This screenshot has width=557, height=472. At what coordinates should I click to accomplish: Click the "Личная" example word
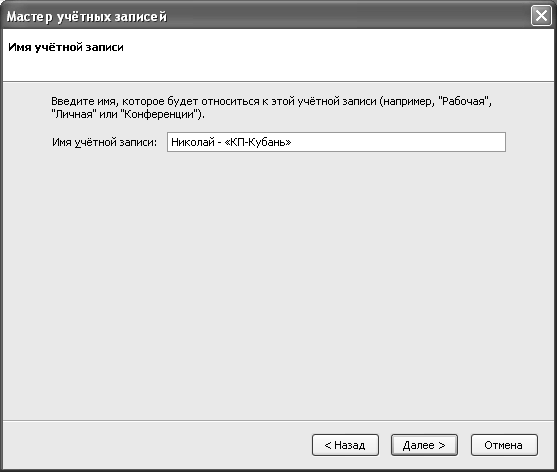74,114
